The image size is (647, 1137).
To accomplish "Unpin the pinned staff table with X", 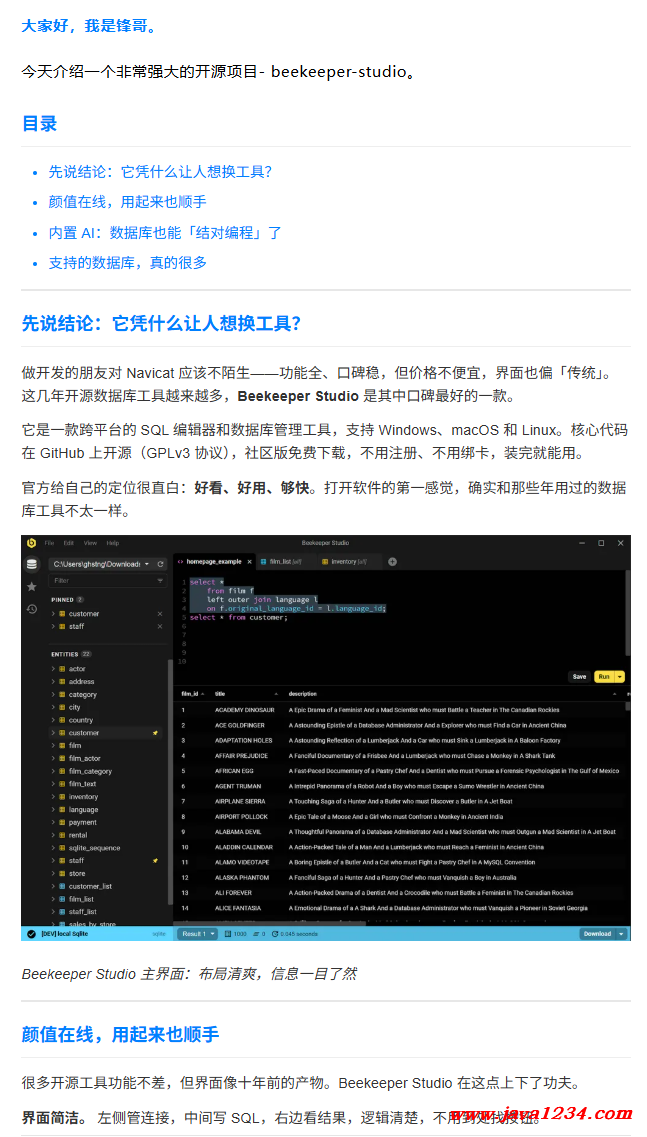I will click(x=160, y=627).
